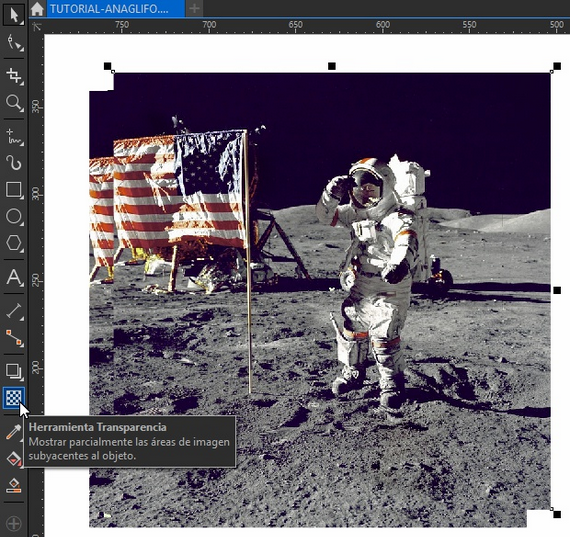
Task: Choose the Interactive Fill tool
Action: click(14, 459)
